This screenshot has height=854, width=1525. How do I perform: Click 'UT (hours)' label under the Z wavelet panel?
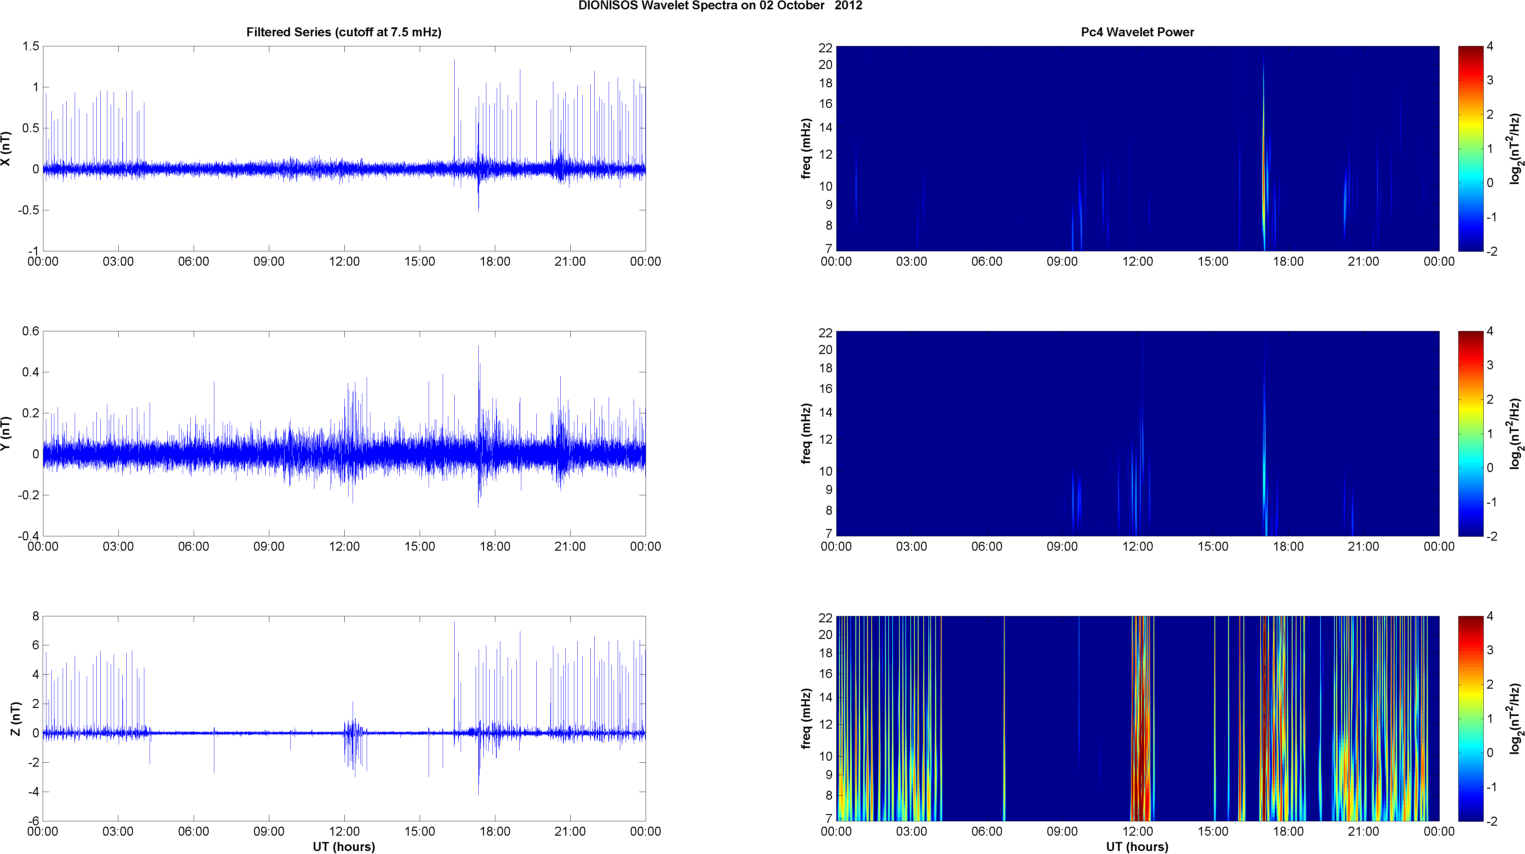[1137, 847]
